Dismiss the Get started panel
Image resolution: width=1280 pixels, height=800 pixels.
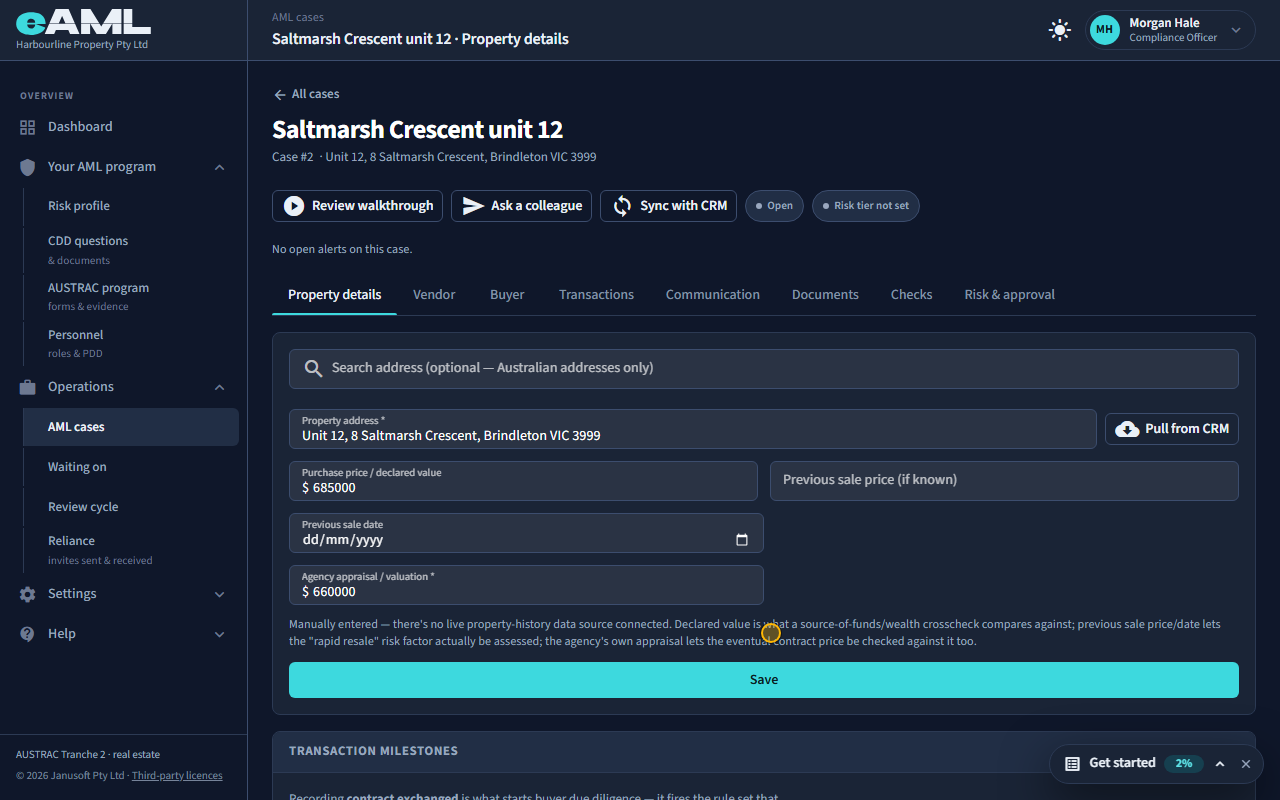click(x=1246, y=764)
